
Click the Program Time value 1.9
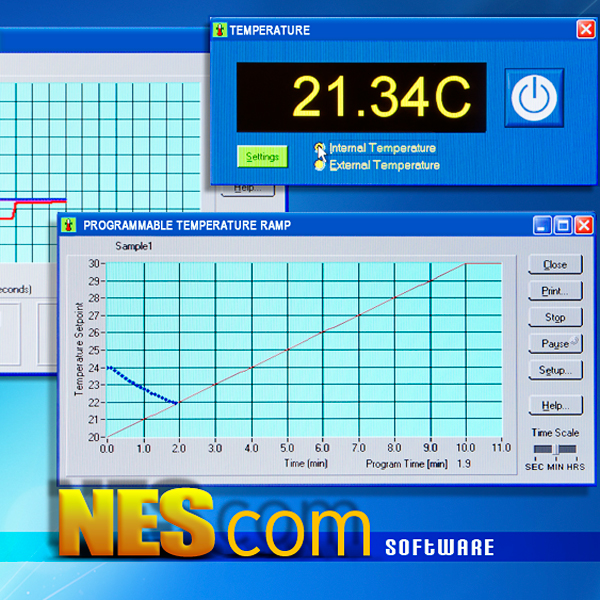click(464, 464)
